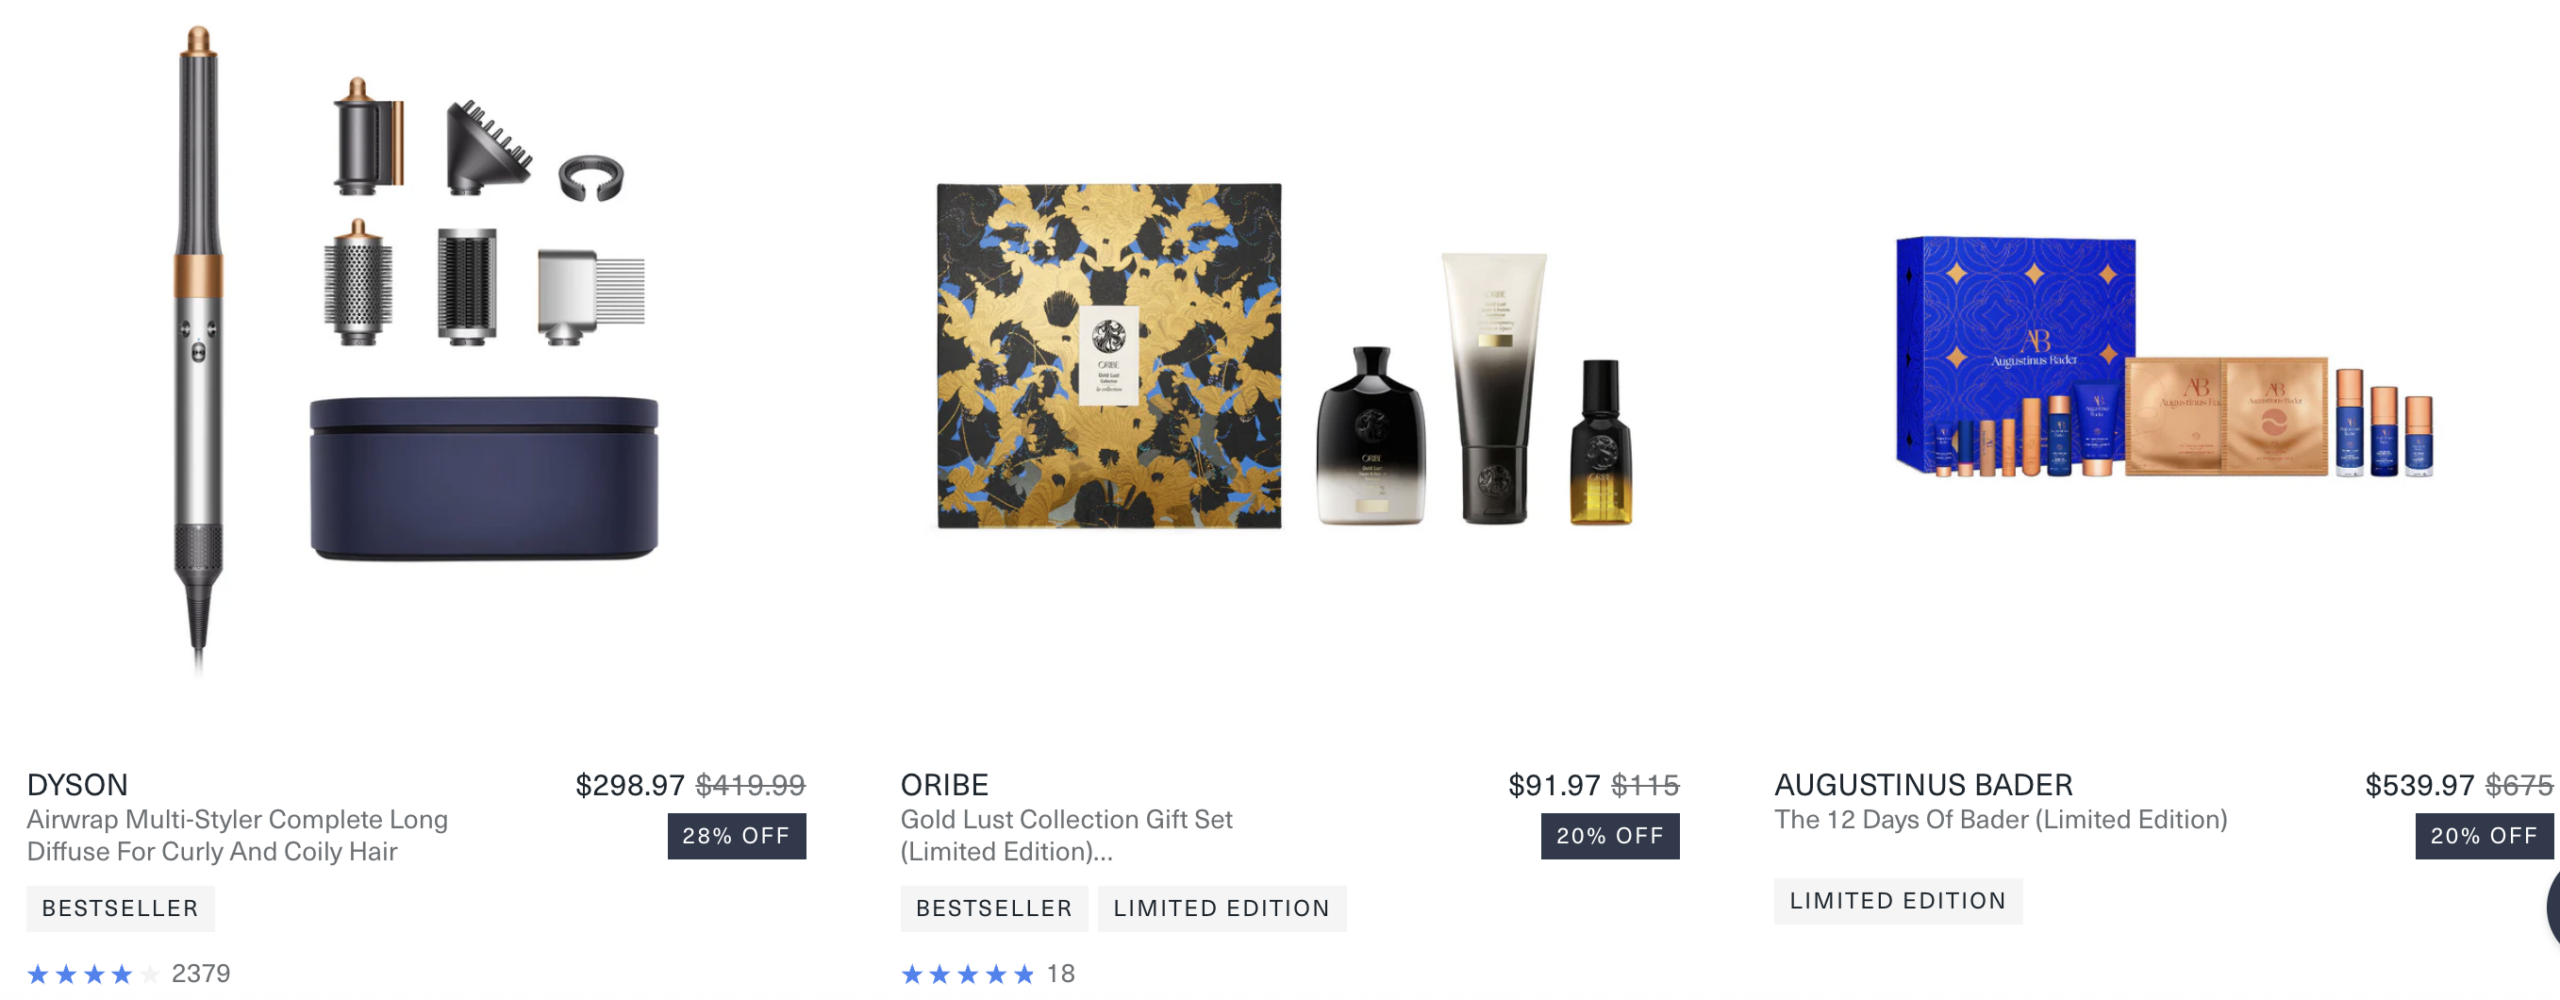Click the ORIBE brand name
Viewport: 2560px width, 1000px height.
click(x=944, y=785)
